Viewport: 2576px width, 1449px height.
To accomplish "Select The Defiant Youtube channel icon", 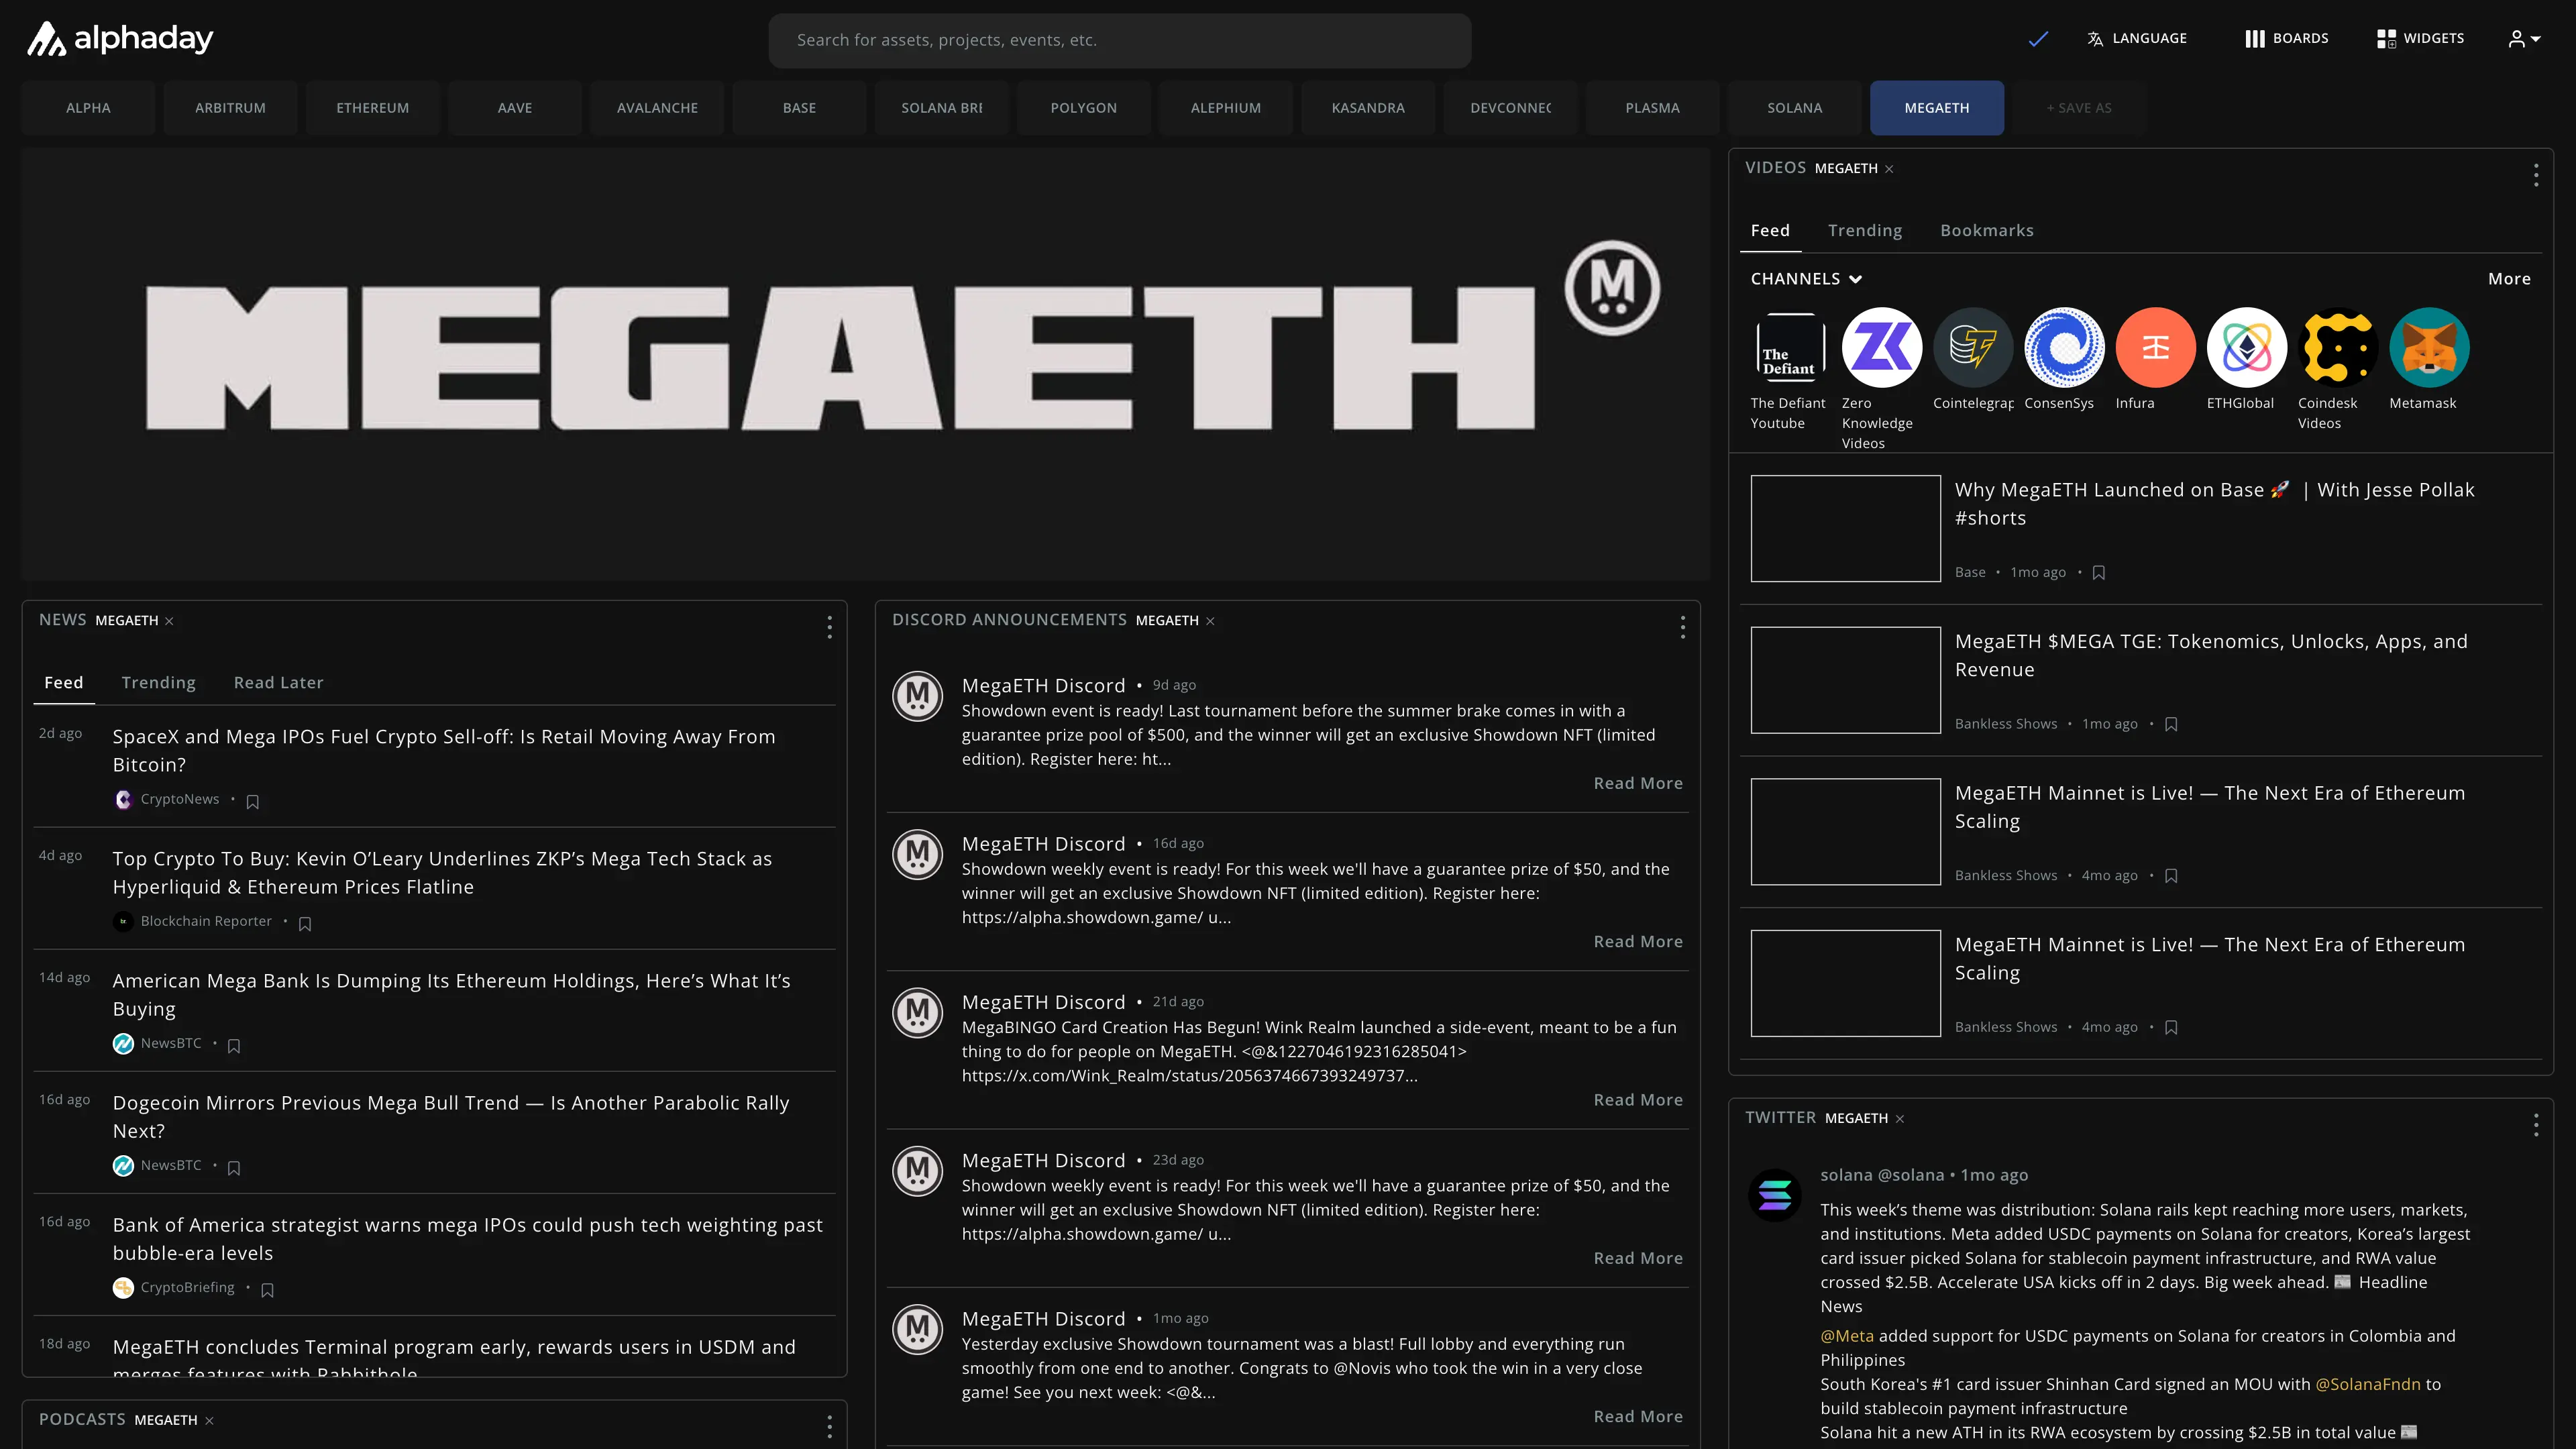I will (x=1790, y=347).
